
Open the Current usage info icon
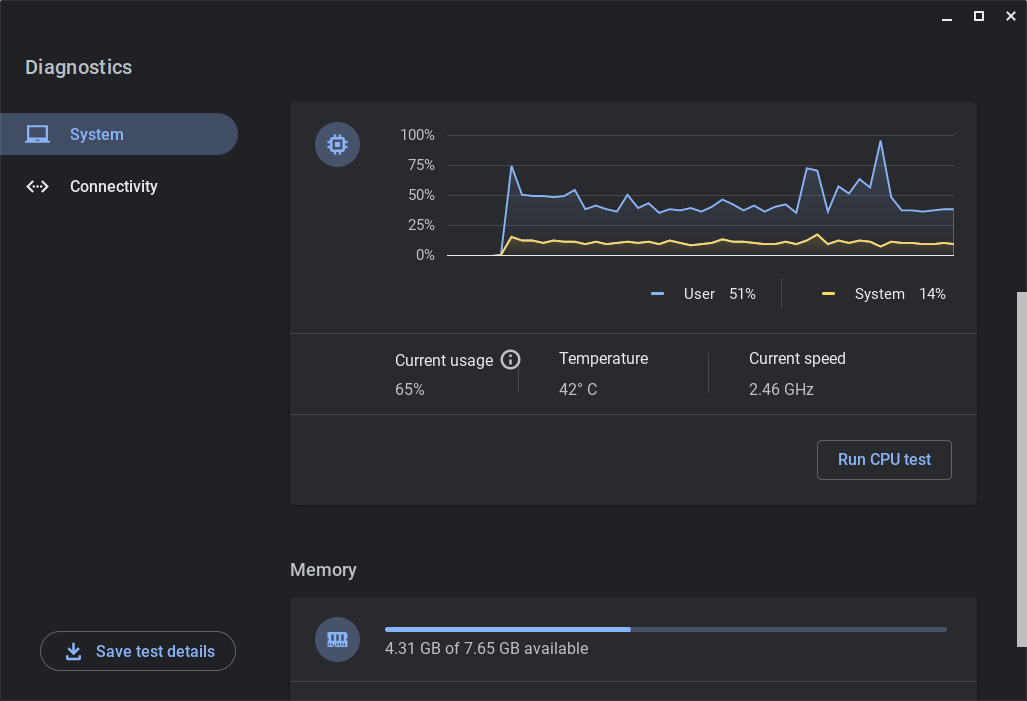[x=510, y=360]
